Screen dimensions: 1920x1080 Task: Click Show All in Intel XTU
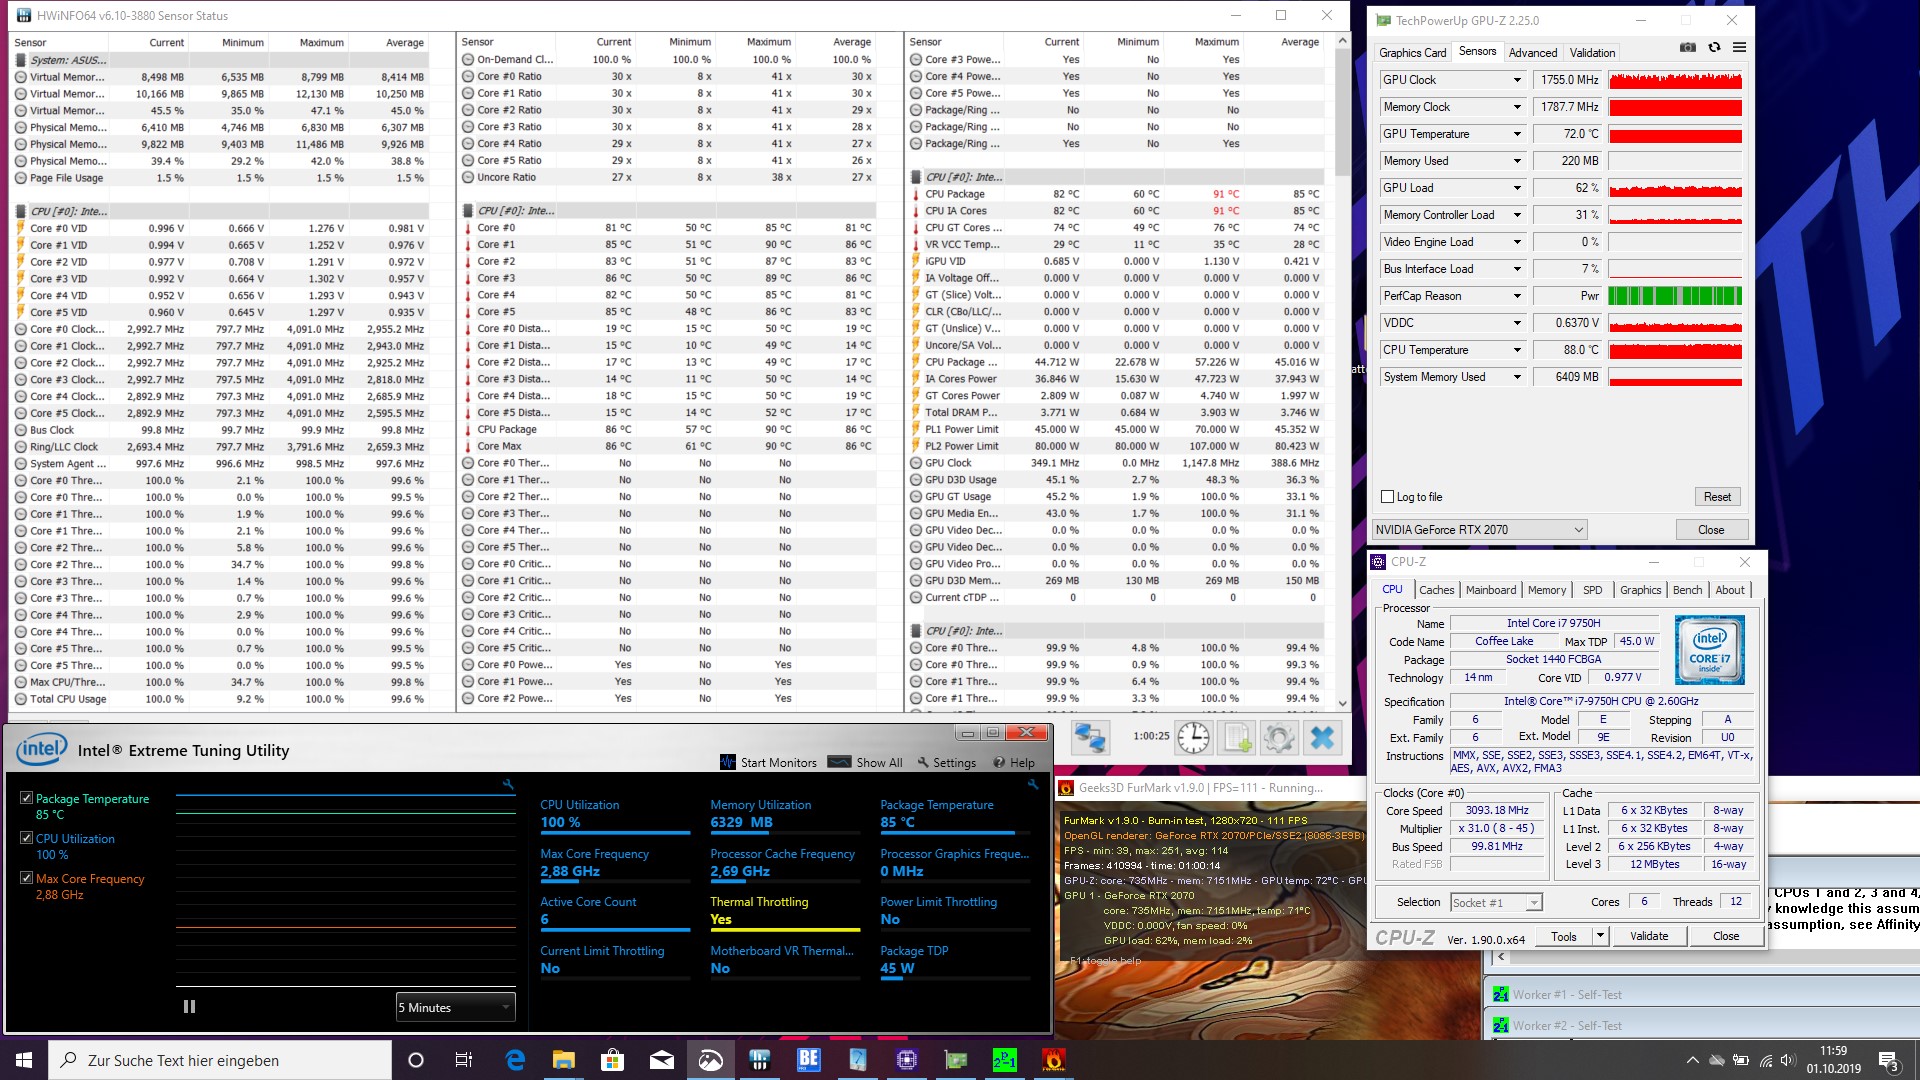[866, 762]
